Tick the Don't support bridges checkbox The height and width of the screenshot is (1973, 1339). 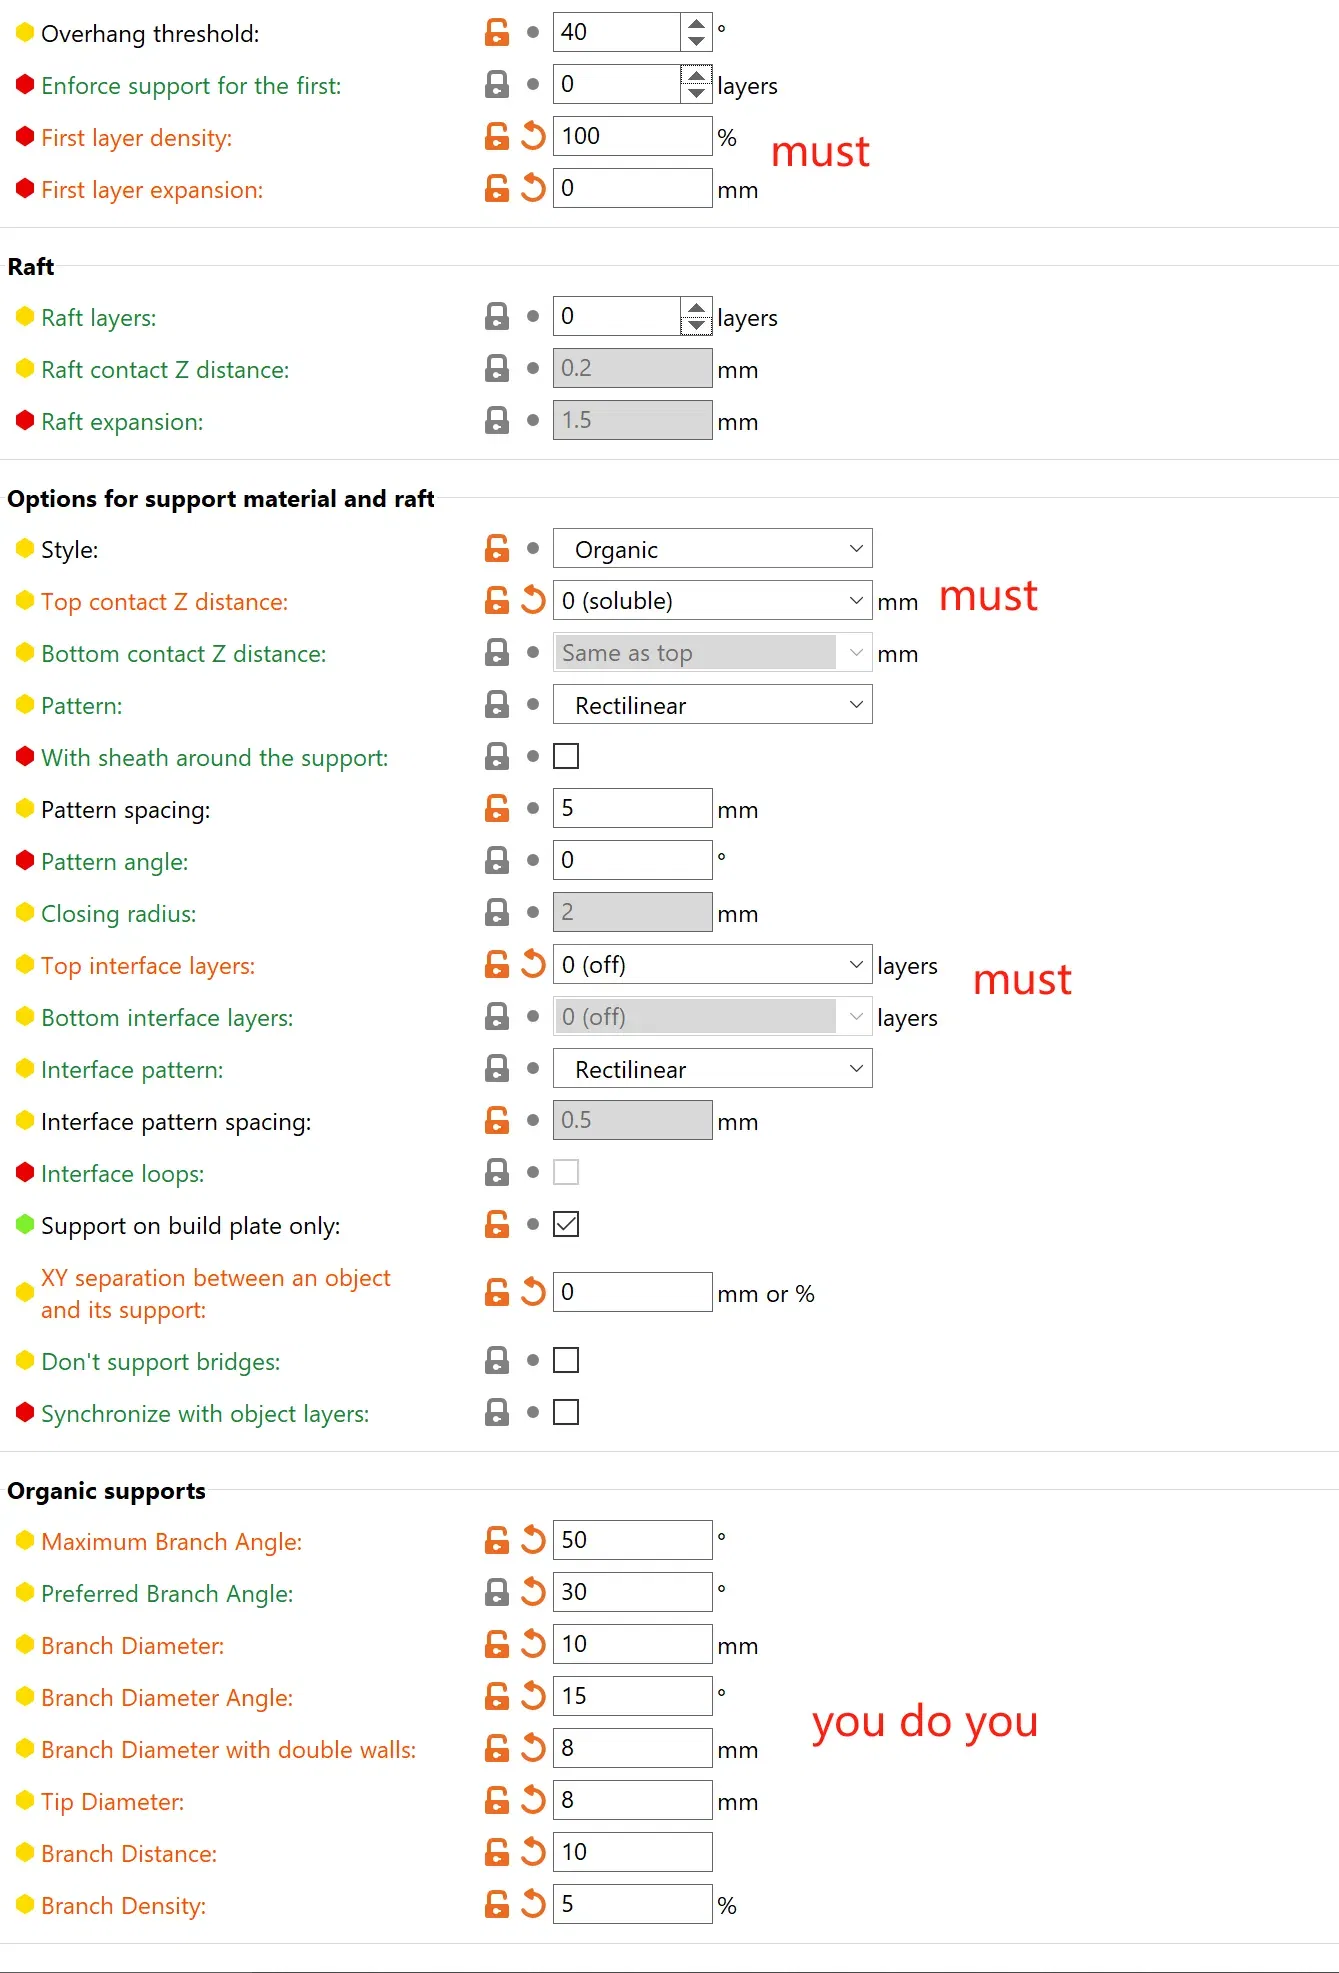(x=566, y=1360)
